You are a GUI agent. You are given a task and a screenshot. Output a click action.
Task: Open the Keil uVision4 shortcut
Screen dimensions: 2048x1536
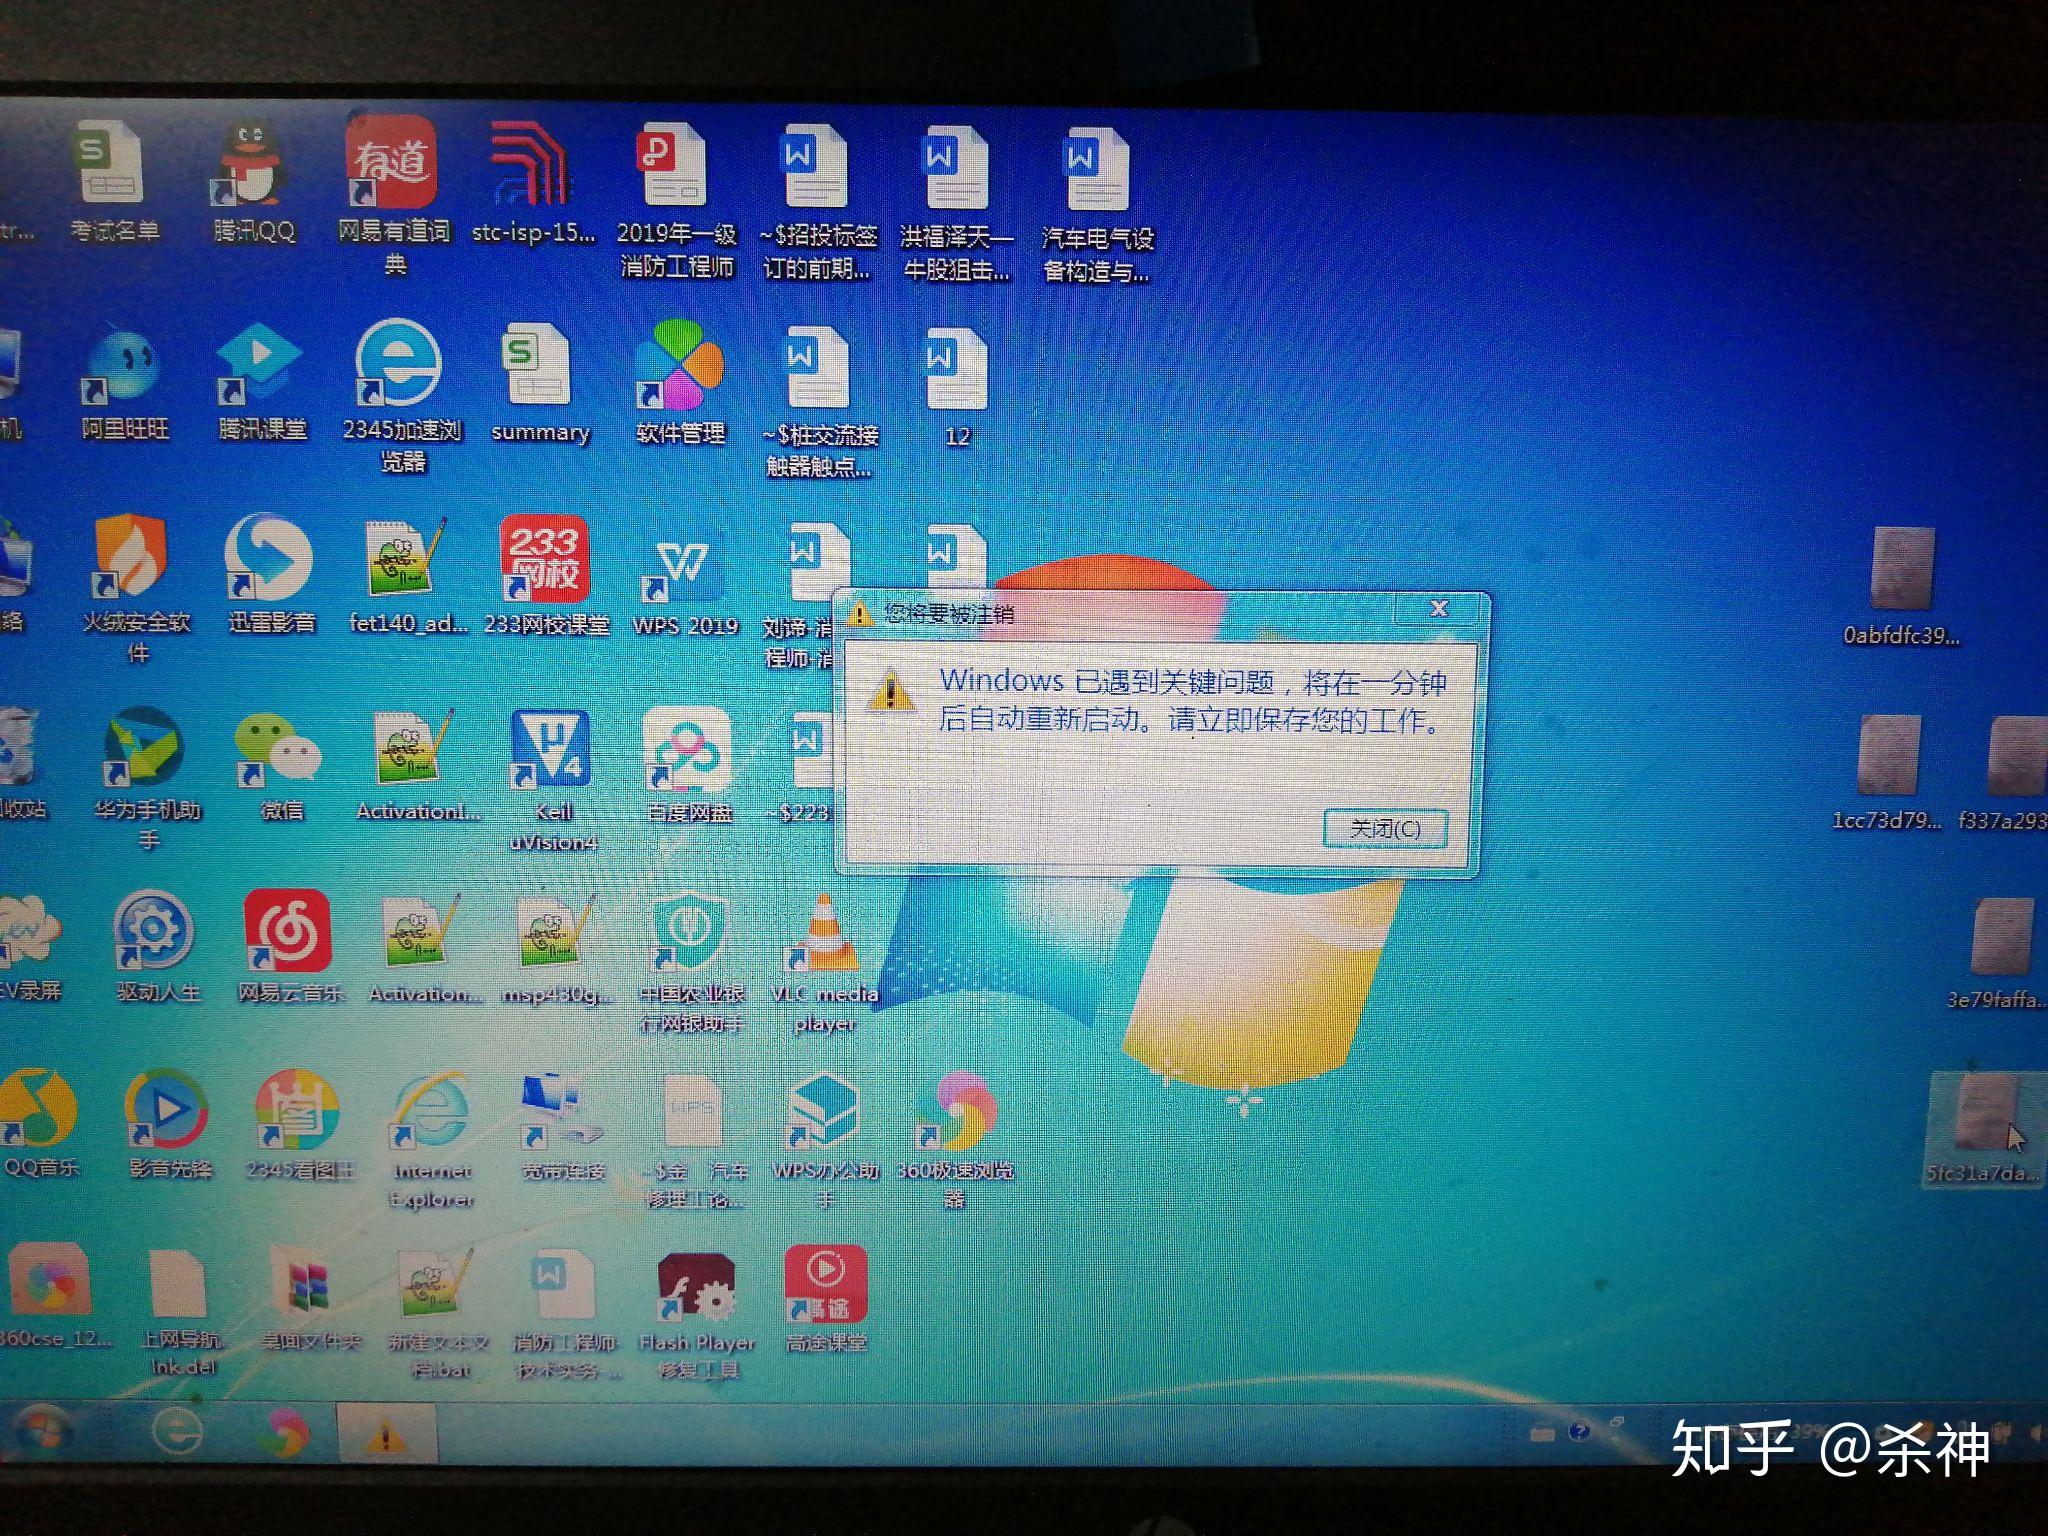(552, 780)
